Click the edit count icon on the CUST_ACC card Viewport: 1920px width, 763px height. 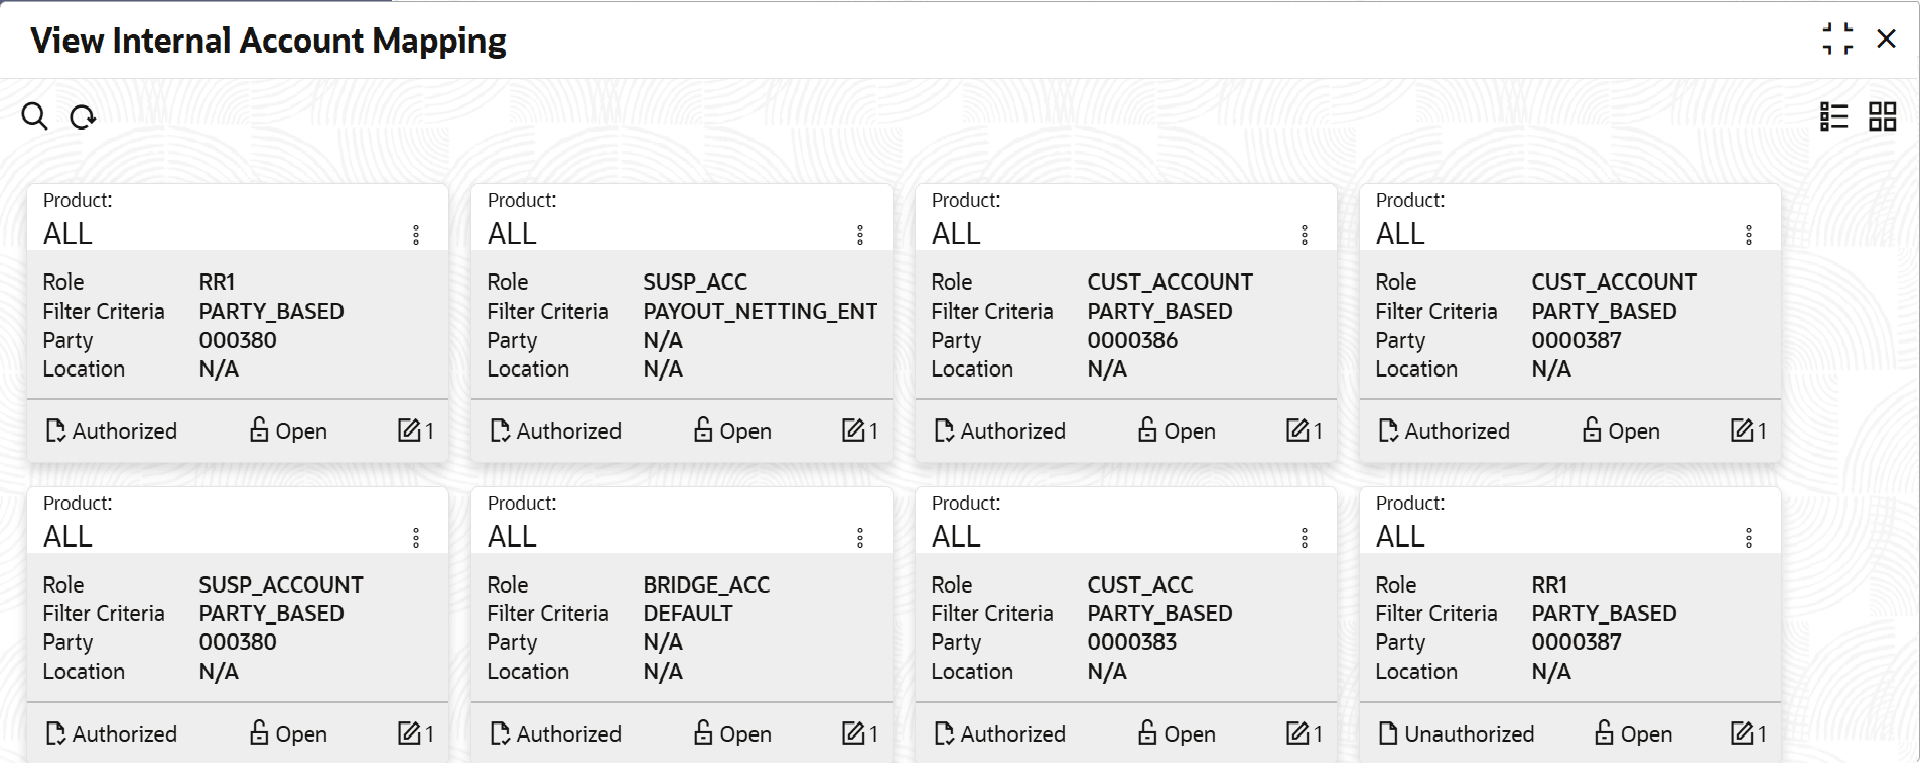[1297, 734]
